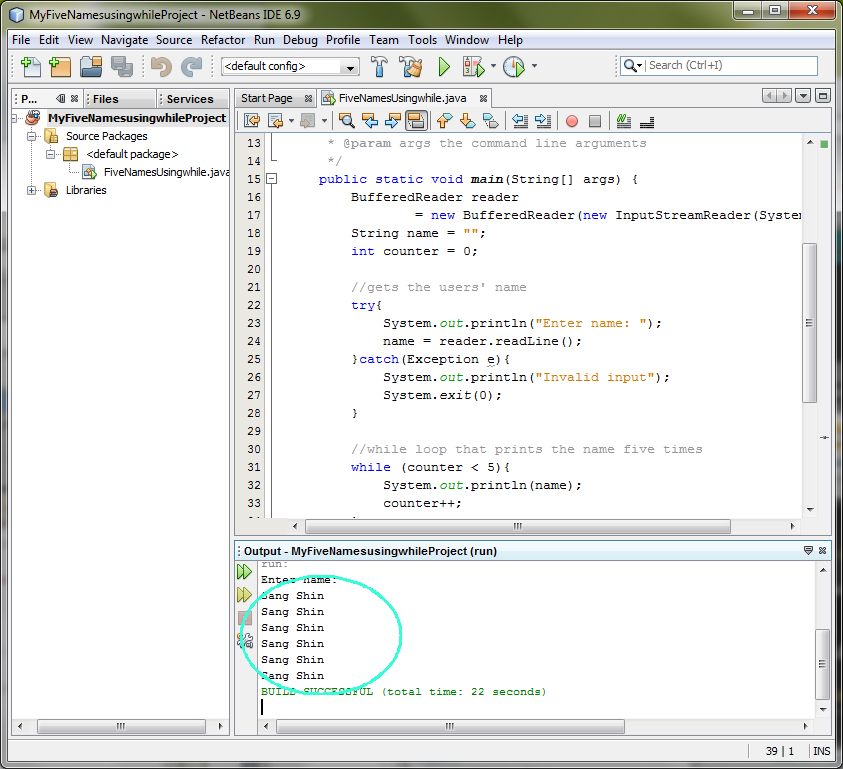
Task: Close the FiveNamesUsingwhile.java tab
Action: (483, 98)
